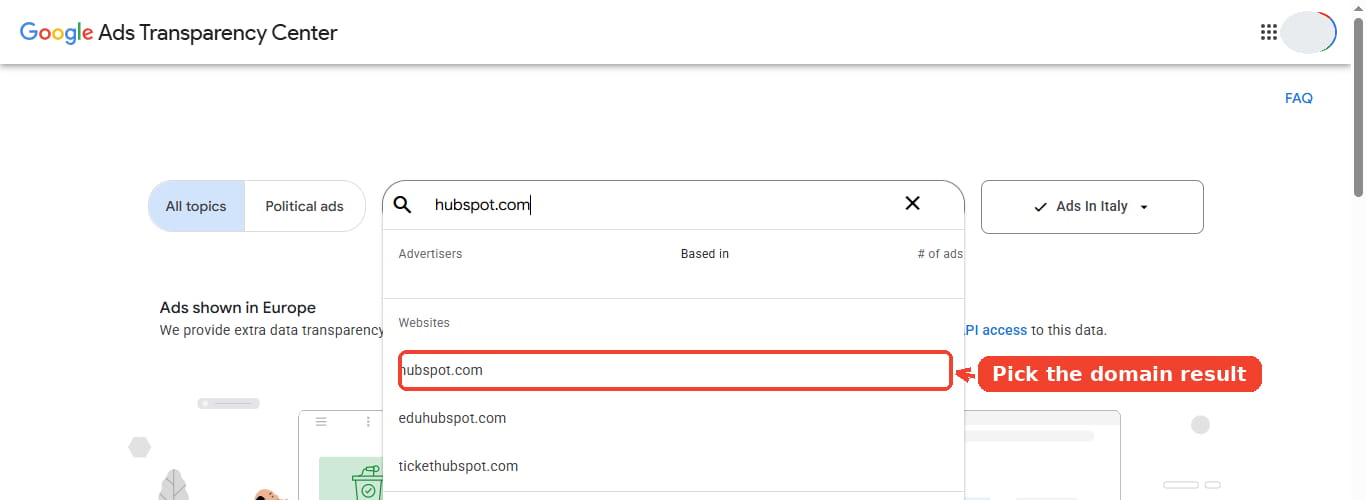Choose the tickethubspot.com website result

[x=674, y=466]
